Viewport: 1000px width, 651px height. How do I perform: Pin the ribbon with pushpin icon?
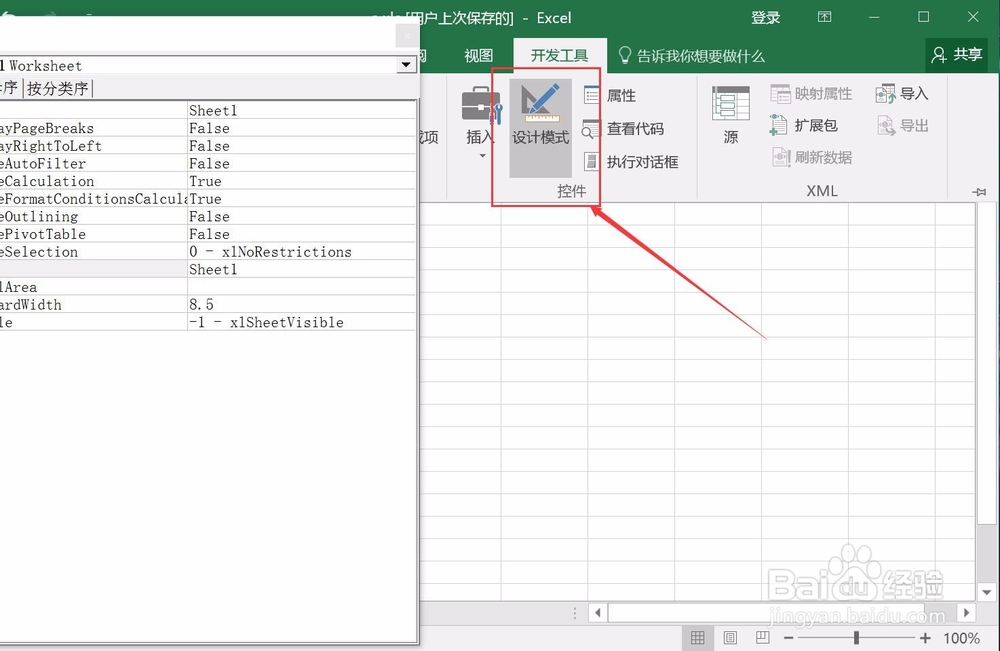[x=979, y=191]
